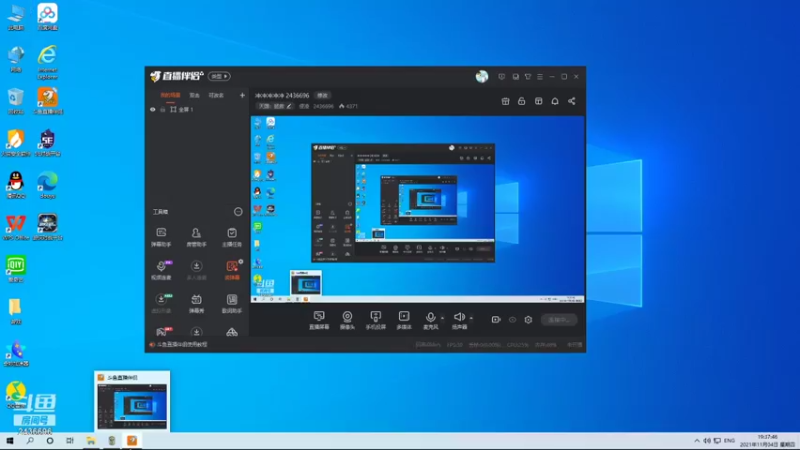Toggle preview eye icon in bottom bar
The image size is (800, 450).
(x=512, y=320)
